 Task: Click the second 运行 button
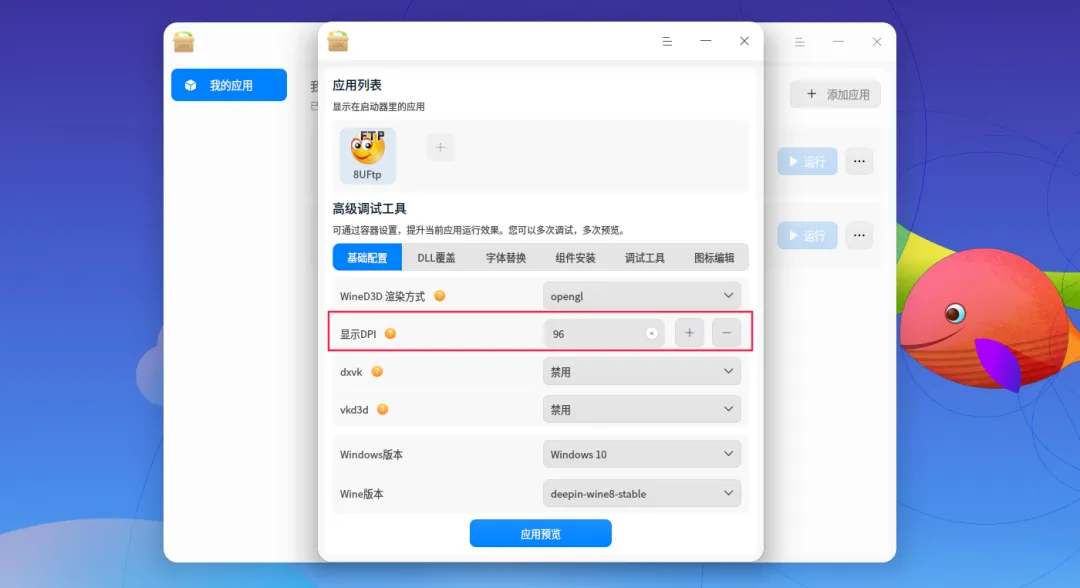807,235
